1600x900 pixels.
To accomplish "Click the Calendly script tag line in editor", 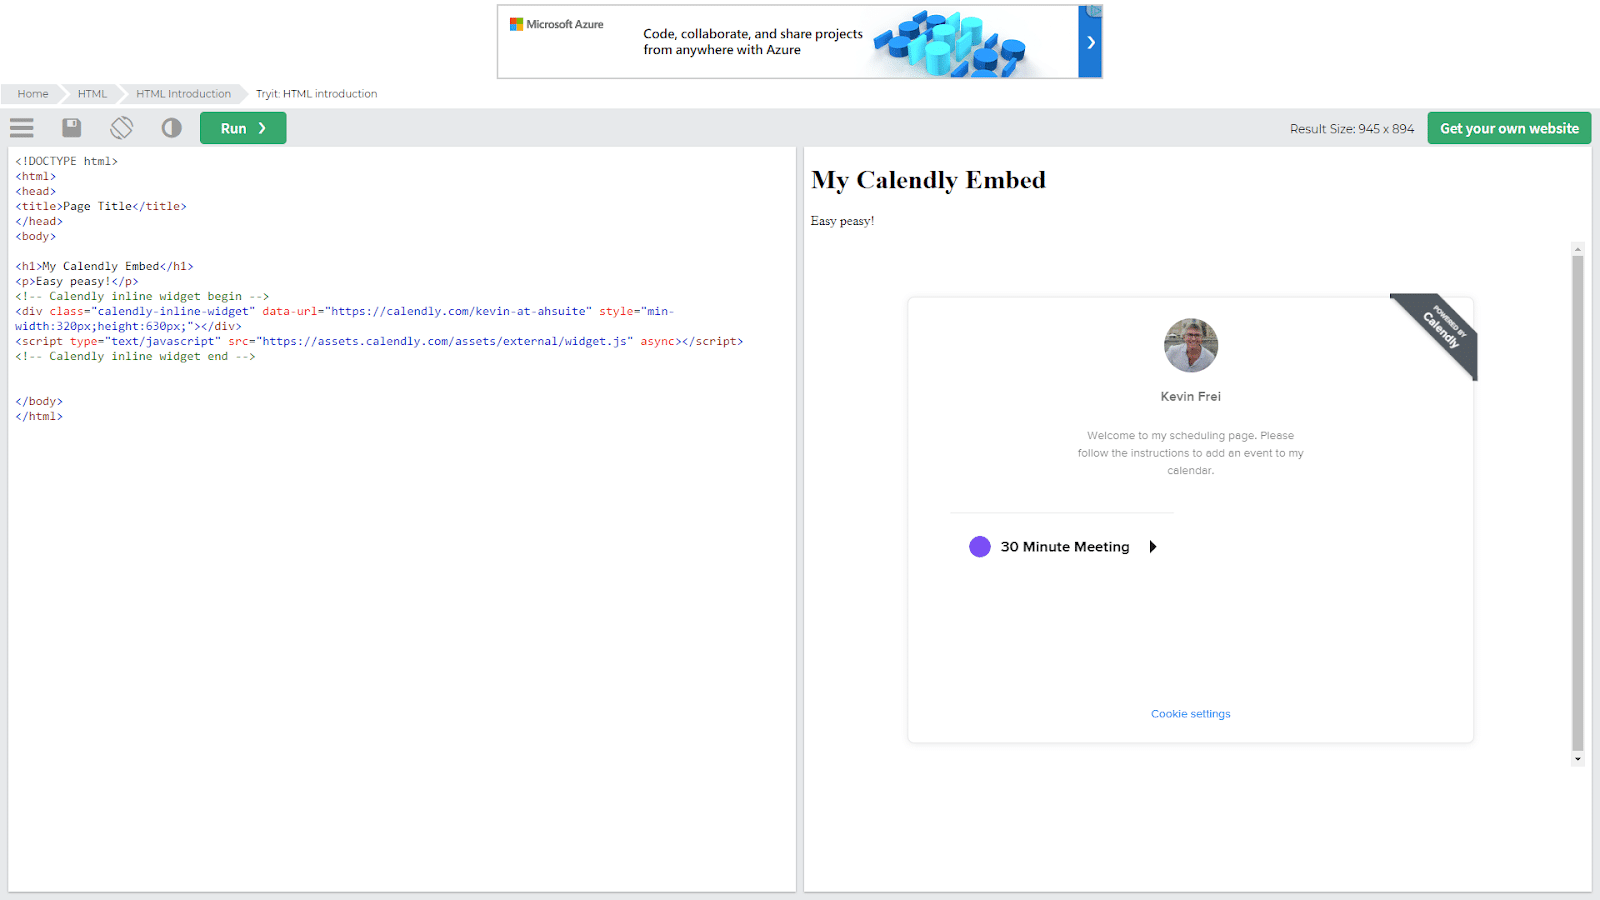I will pyautogui.click(x=379, y=342).
